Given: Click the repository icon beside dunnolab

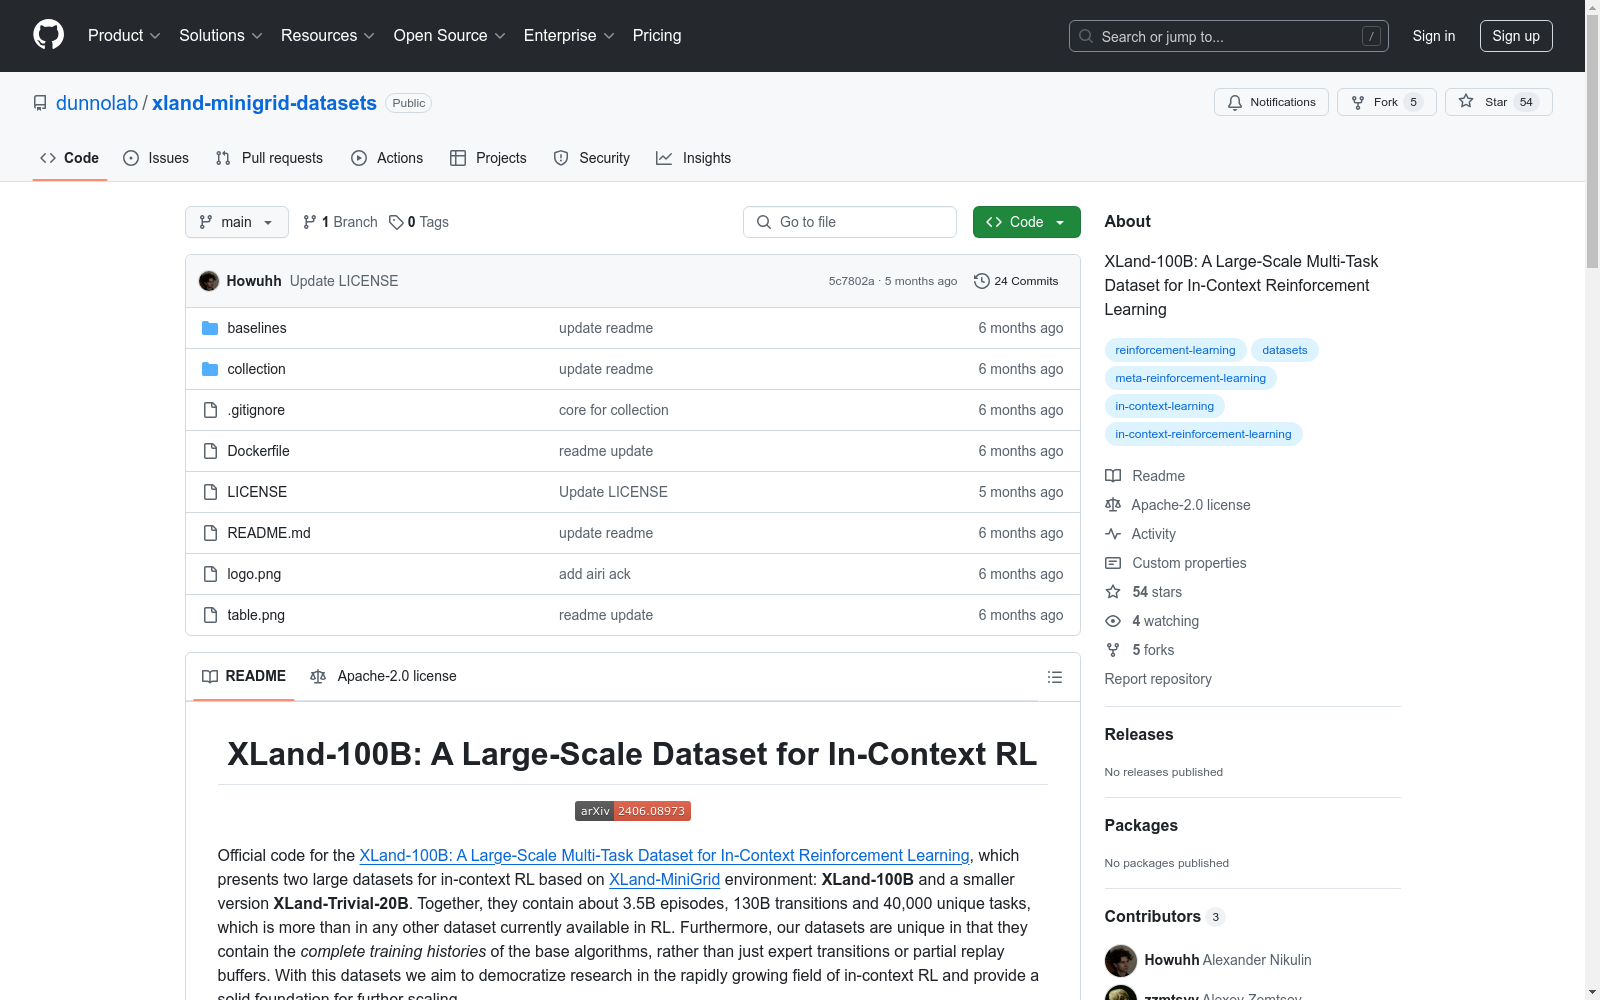Looking at the screenshot, I should pos(40,103).
